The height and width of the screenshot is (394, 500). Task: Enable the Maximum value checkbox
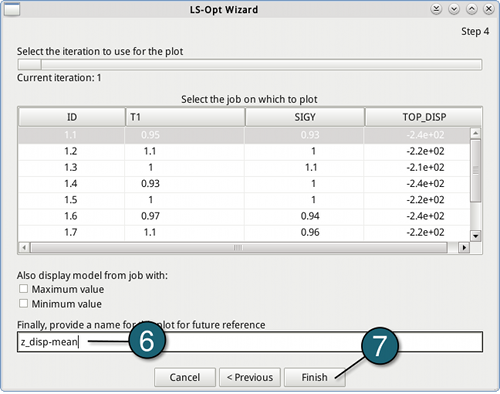(x=23, y=289)
